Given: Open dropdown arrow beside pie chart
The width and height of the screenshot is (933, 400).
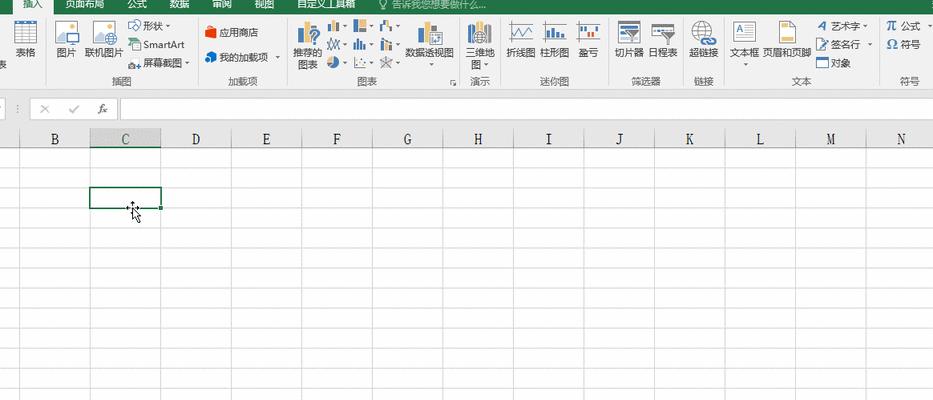Looking at the screenshot, I should click(345, 63).
